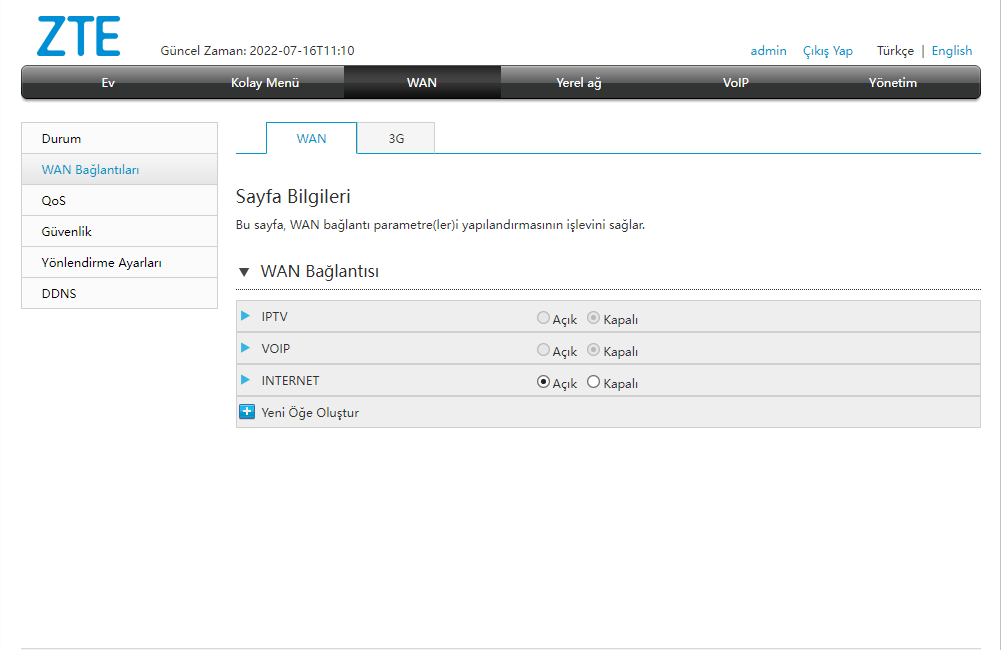Open Güvenlik in the sidebar
The width and height of the screenshot is (1001, 650).
(x=119, y=232)
